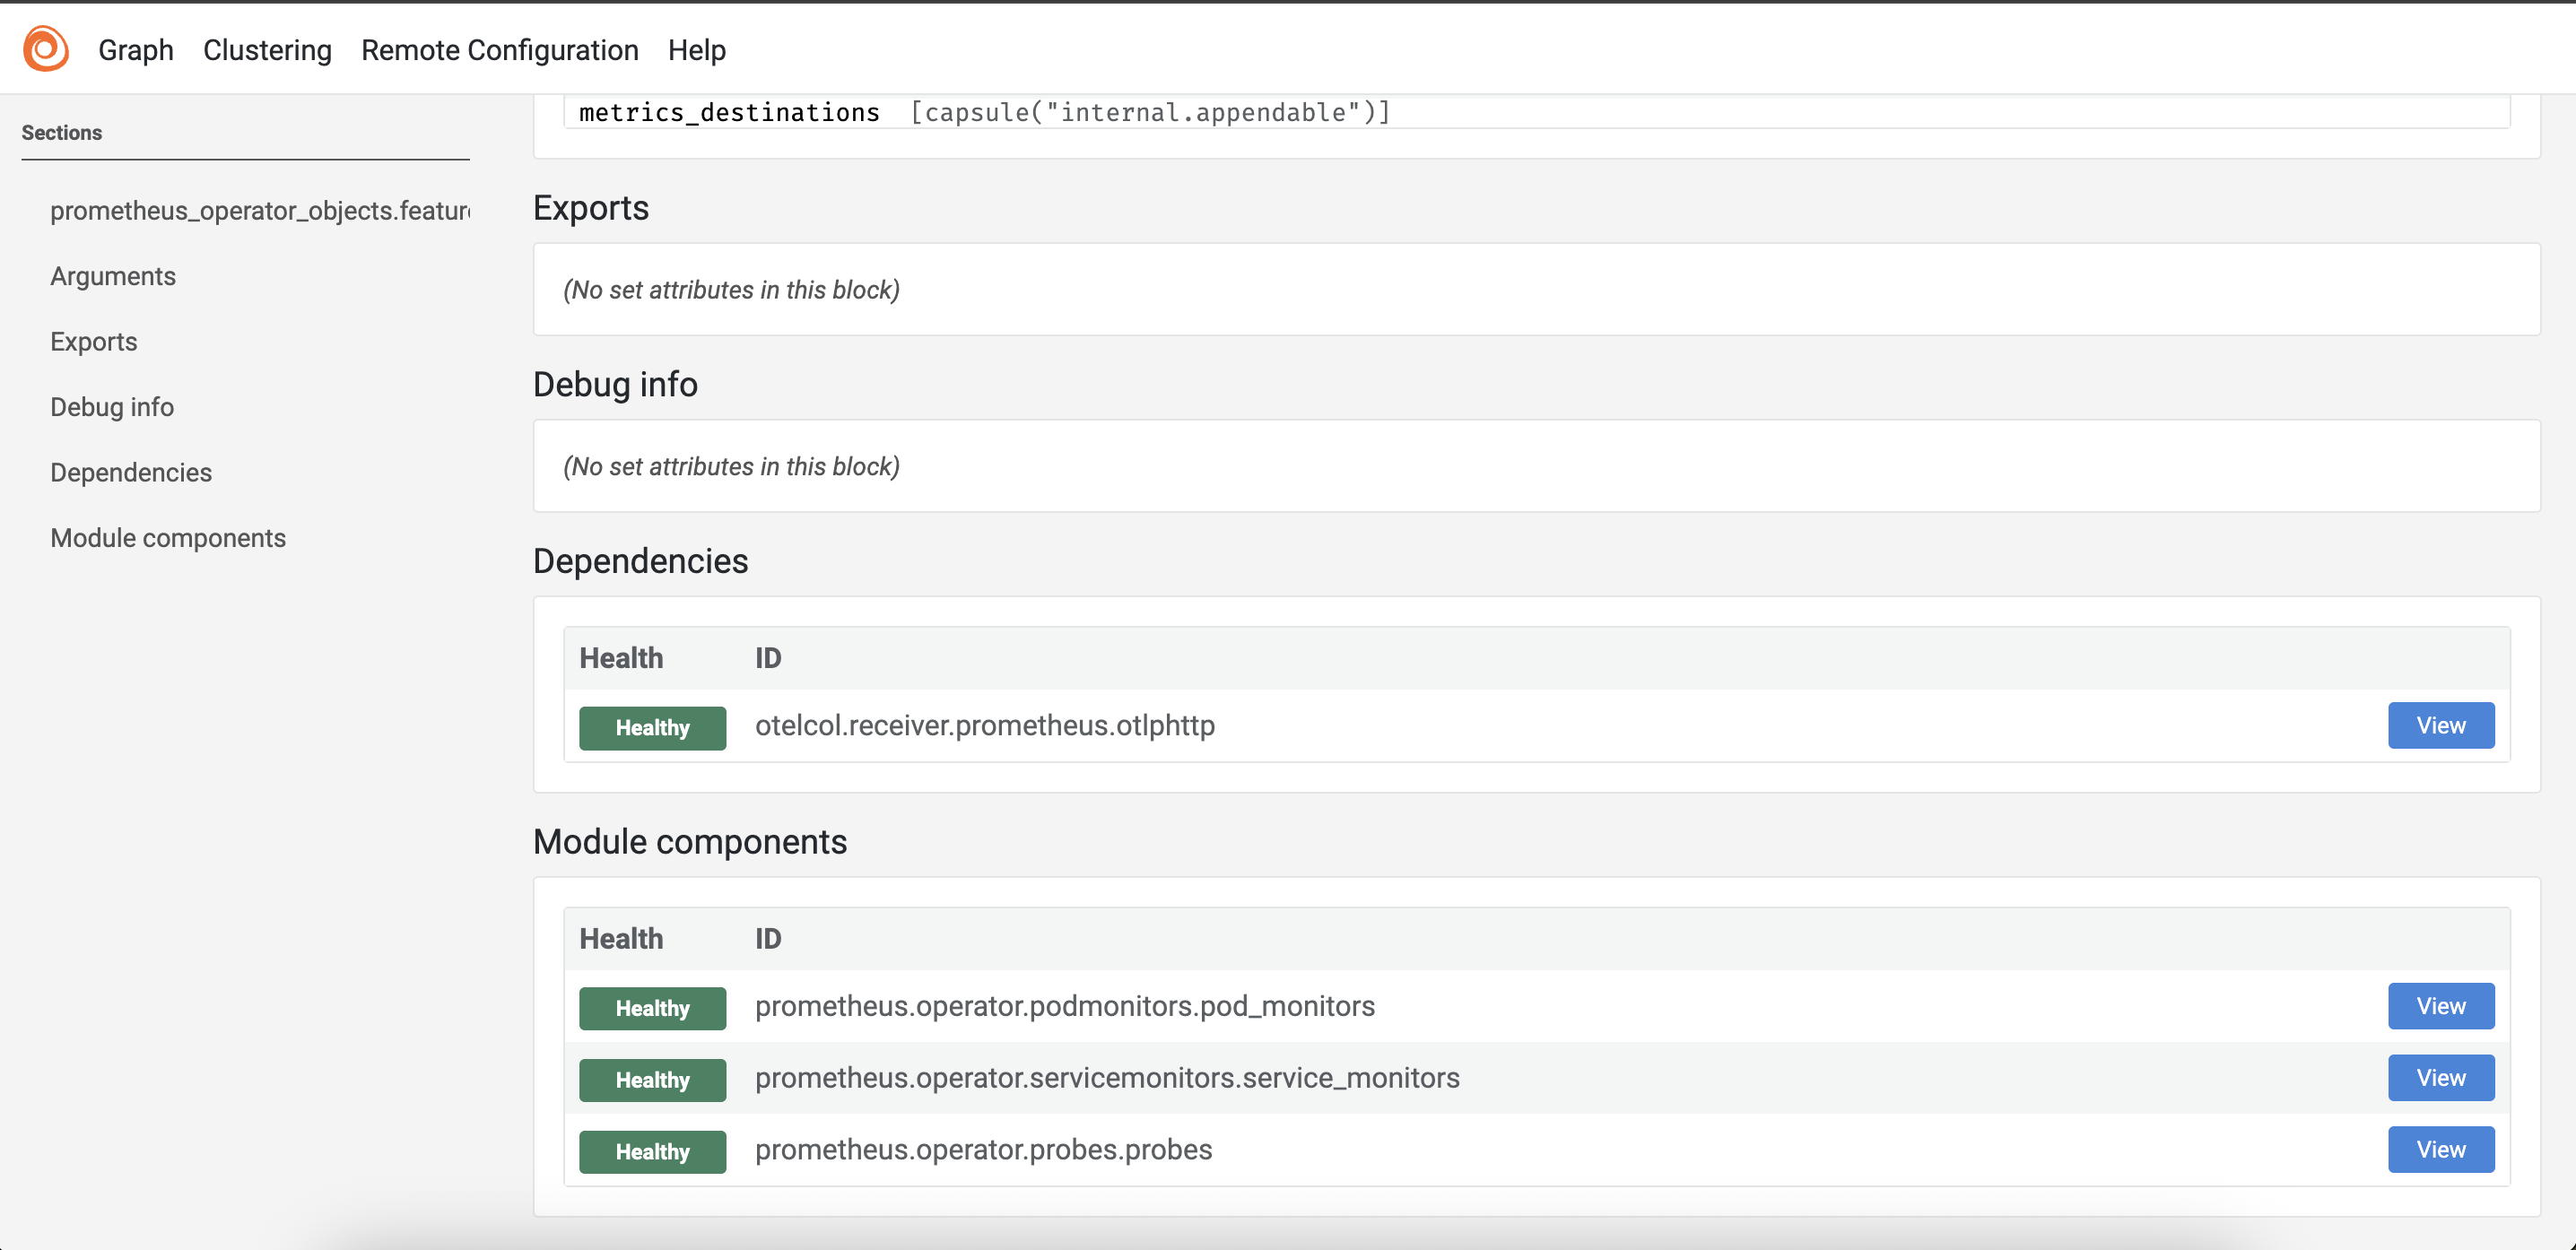
Task: Open the Help menu
Action: tap(697, 49)
